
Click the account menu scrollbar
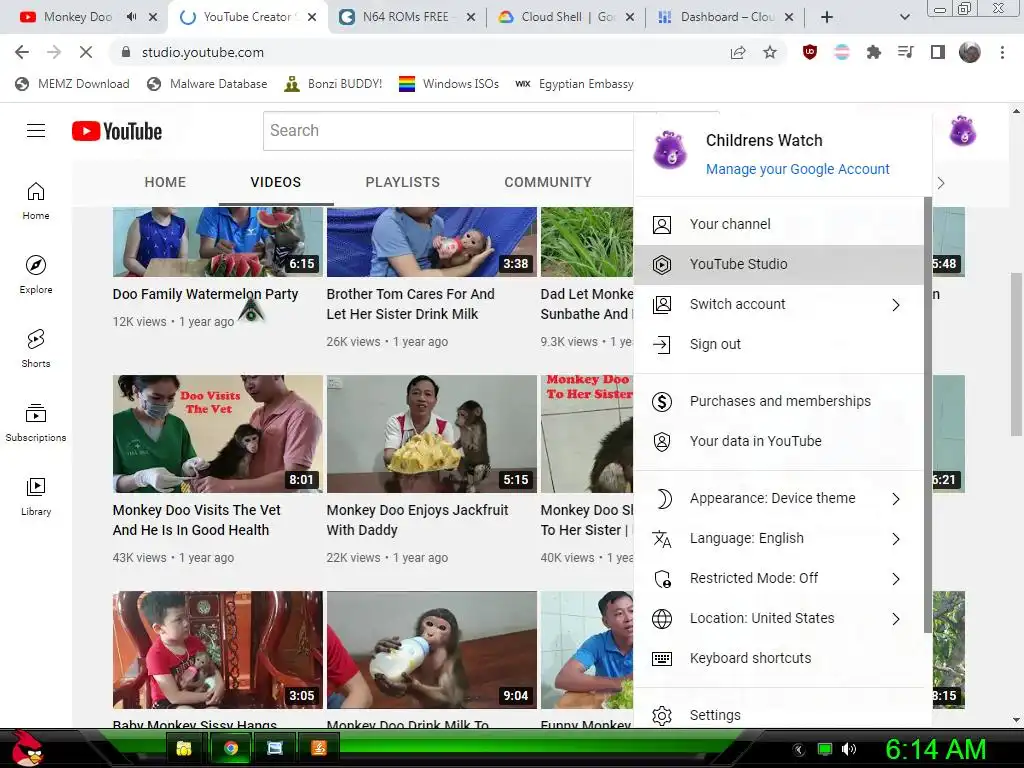pos(927,414)
